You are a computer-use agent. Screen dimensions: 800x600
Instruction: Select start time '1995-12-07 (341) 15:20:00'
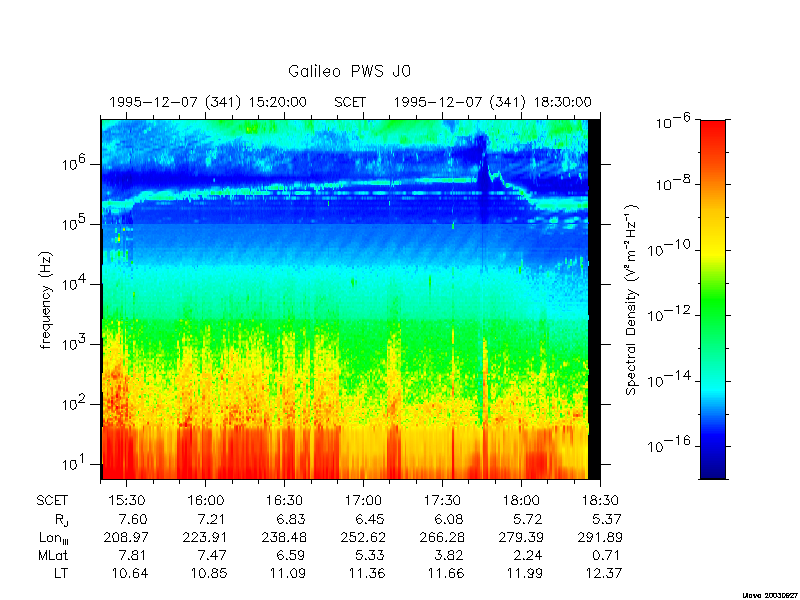click(x=208, y=102)
